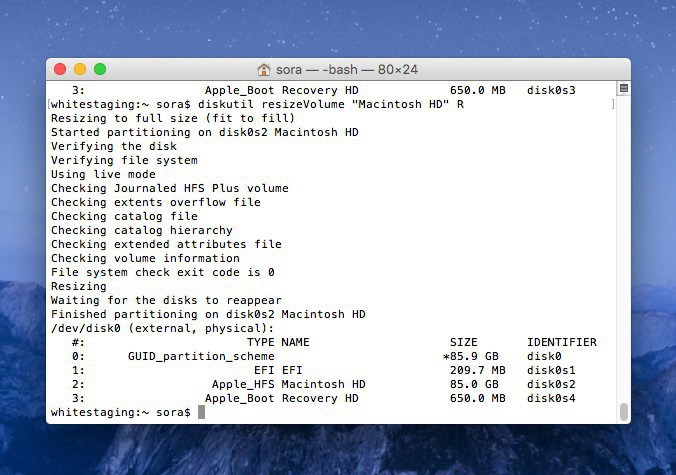Click the 'disk0s2' identifier in table
676x475 pixels.
point(551,384)
